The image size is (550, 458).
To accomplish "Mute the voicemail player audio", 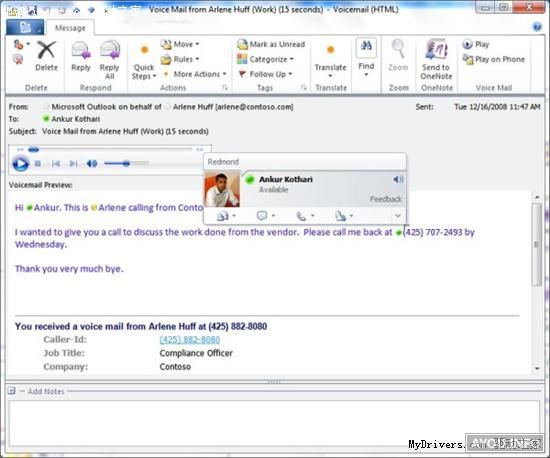I will [92, 163].
